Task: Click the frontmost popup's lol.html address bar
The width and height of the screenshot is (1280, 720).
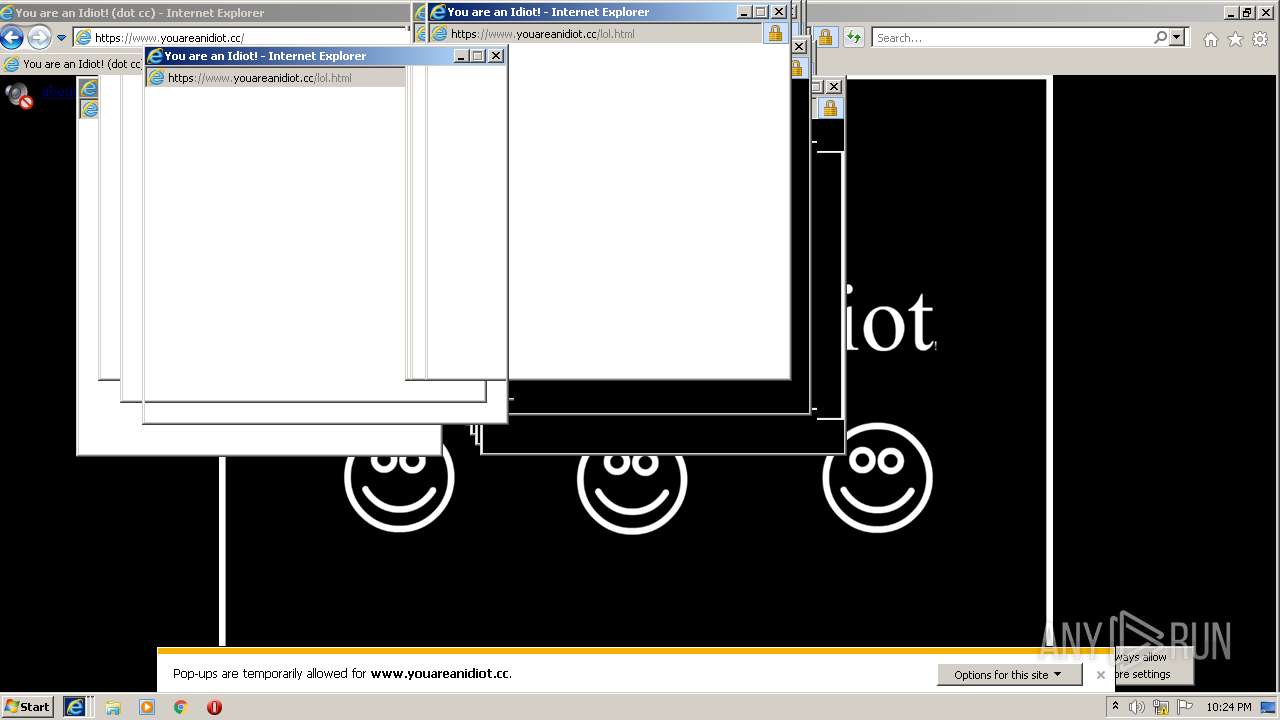Action: click(x=275, y=78)
